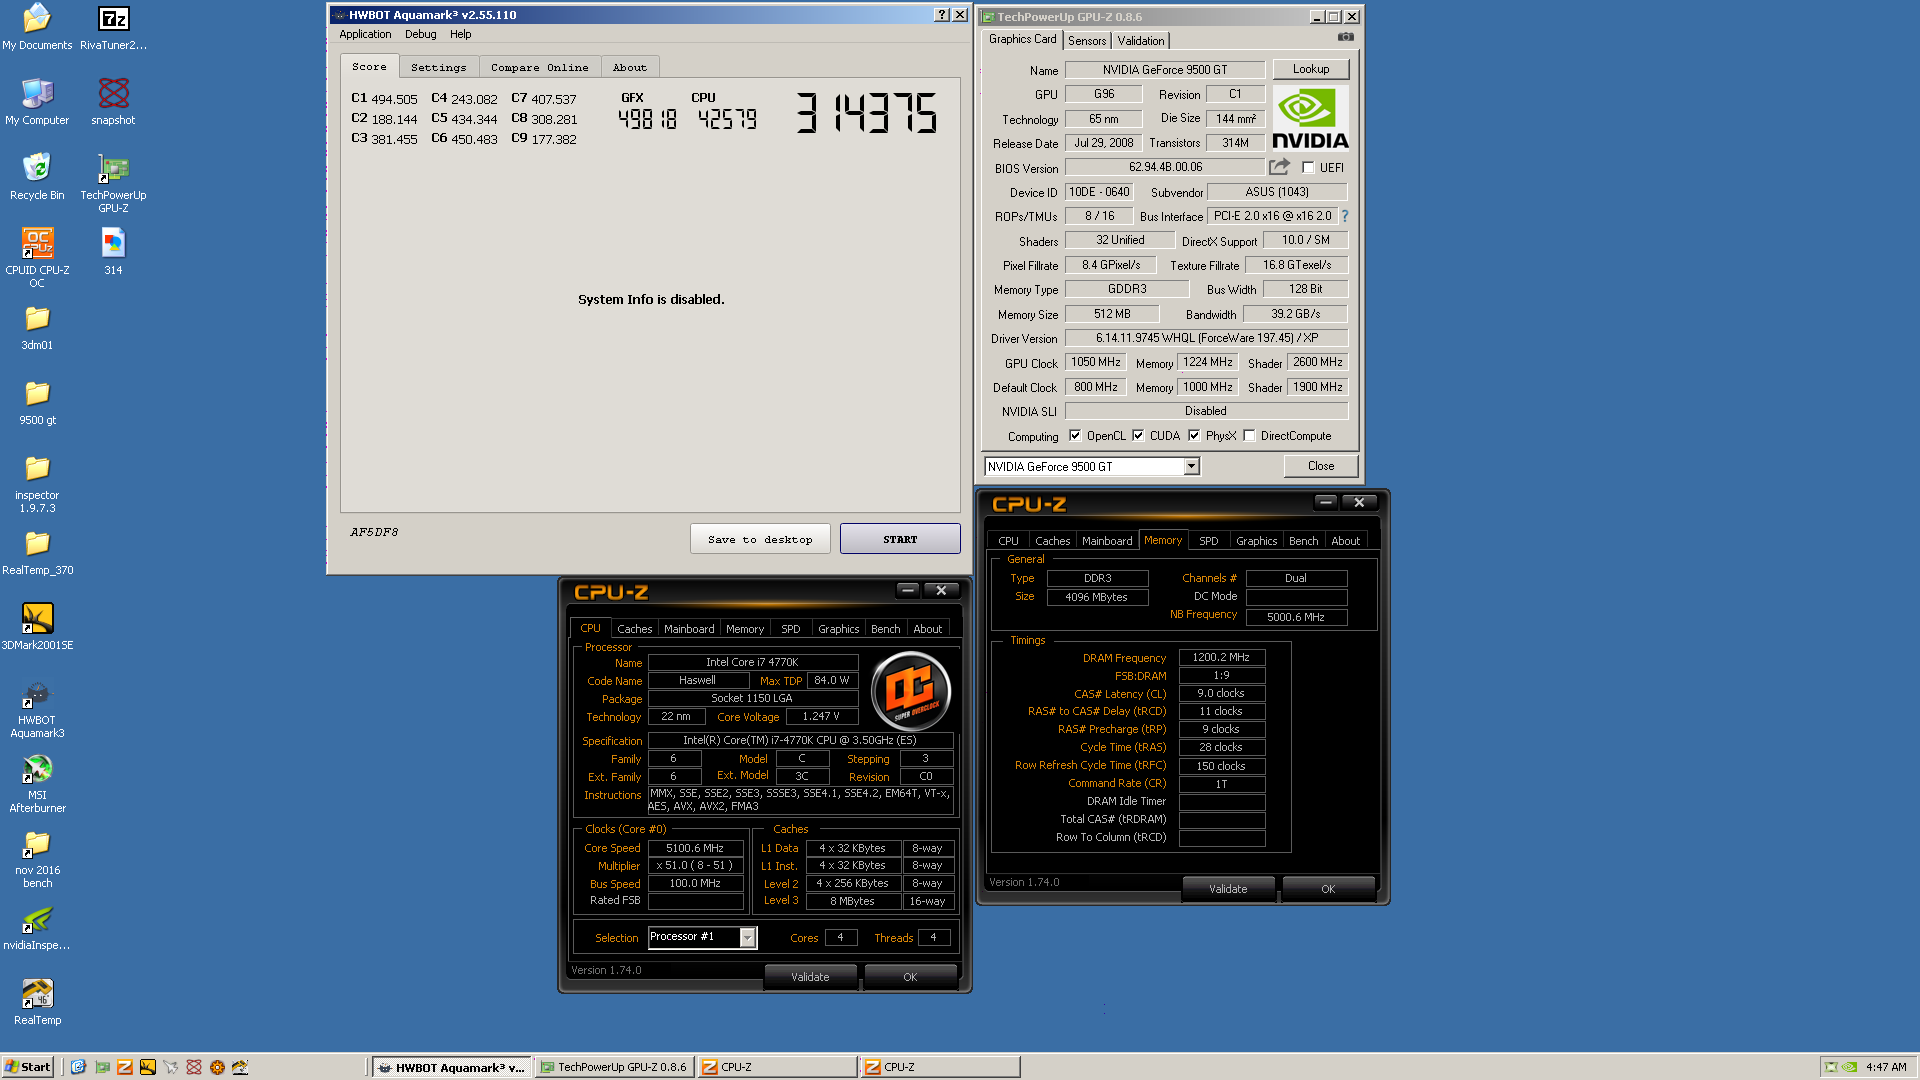Screen dimensions: 1920x1080
Task: Select the 314 image file icon
Action: (113, 252)
